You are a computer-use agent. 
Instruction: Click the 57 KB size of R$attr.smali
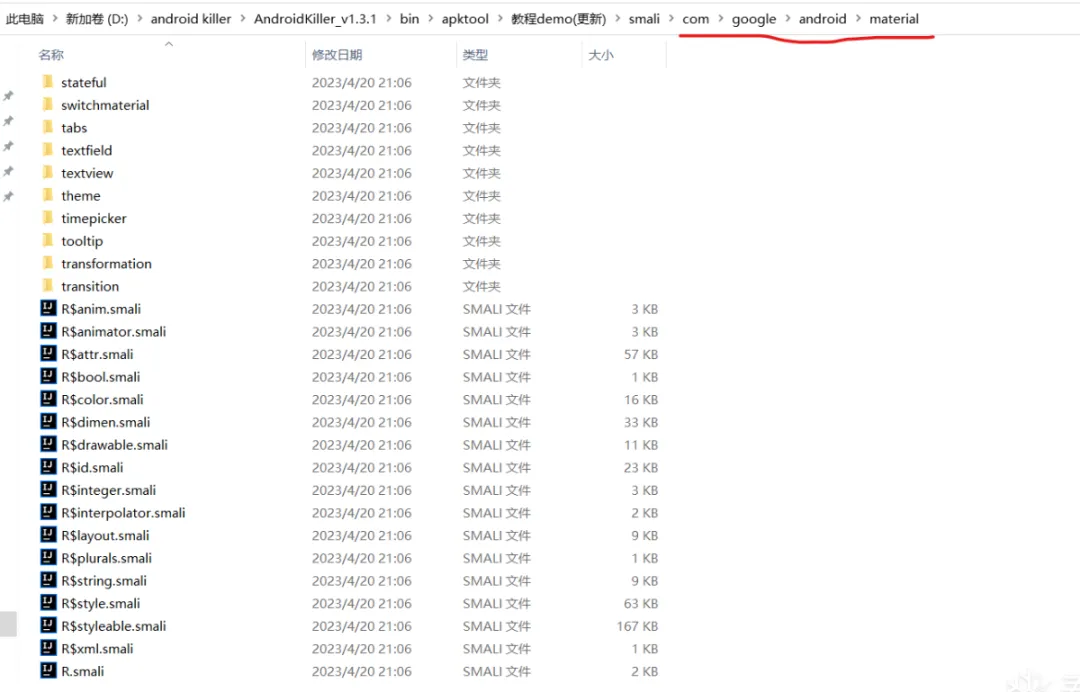(641, 354)
